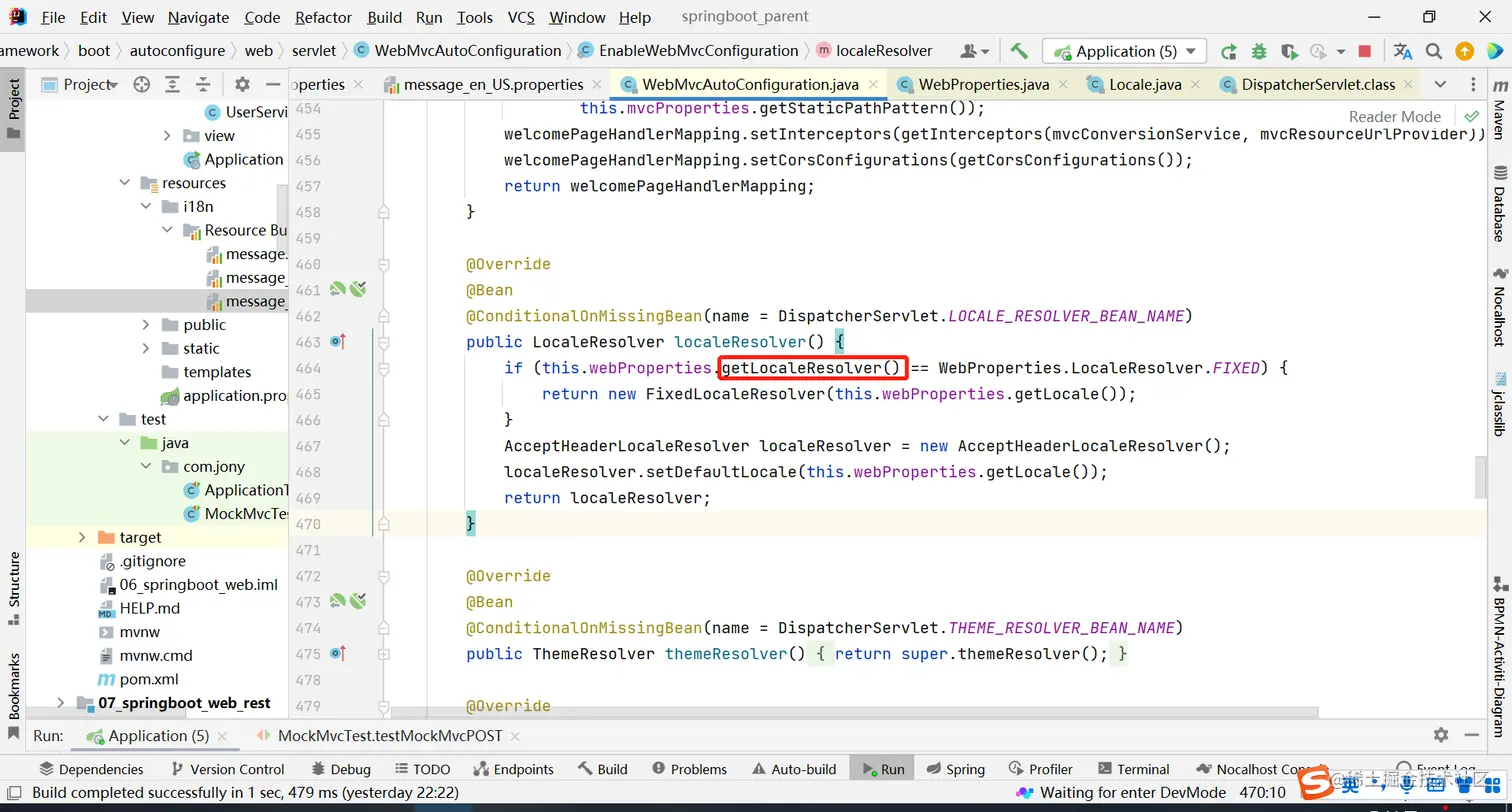Locate the opened file in Project tree
Image resolution: width=1512 pixels, height=812 pixels.
(142, 85)
